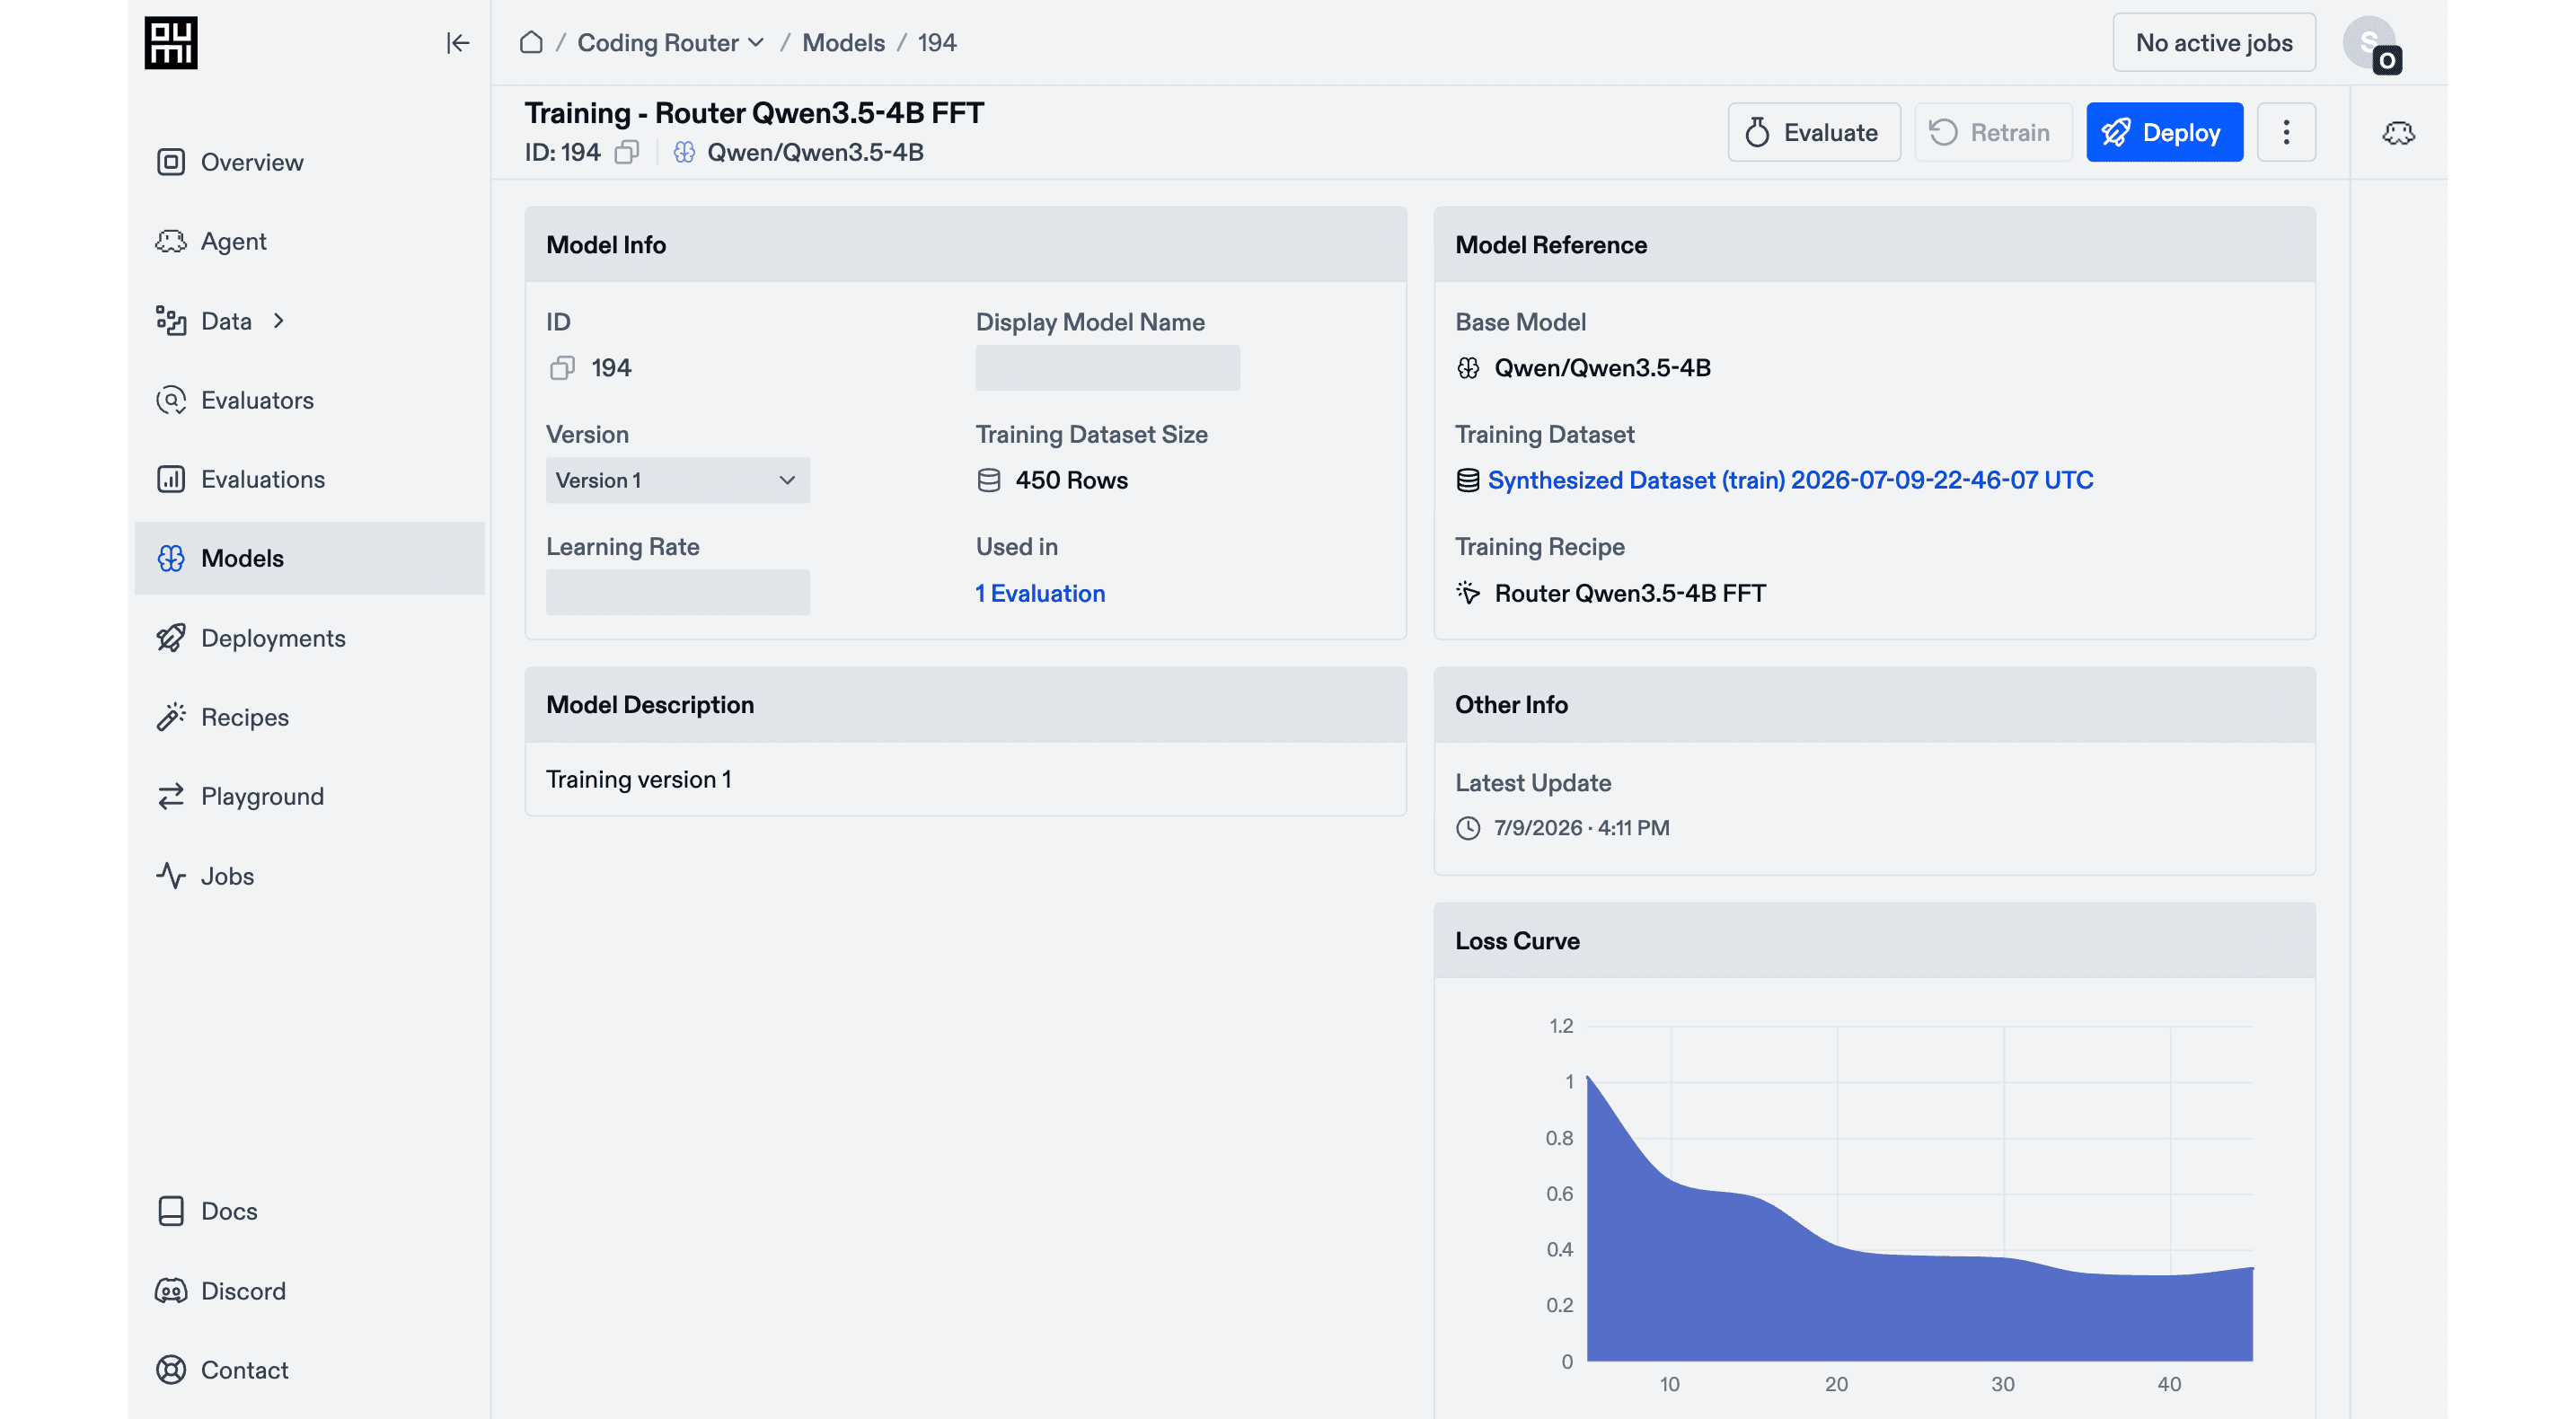The image size is (2576, 1419).
Task: Open agent panel icon at far right
Action: [x=2398, y=132]
